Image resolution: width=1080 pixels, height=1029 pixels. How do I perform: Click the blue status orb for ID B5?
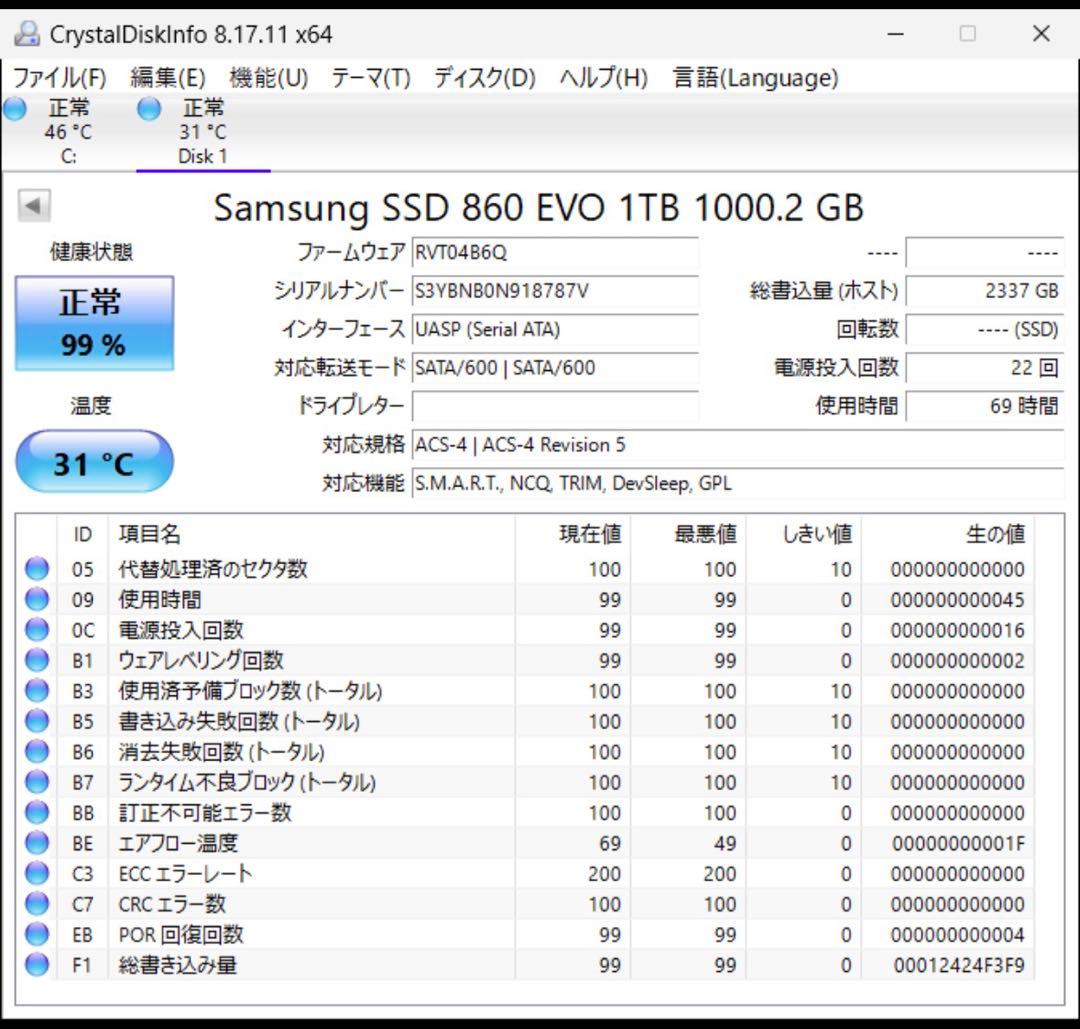coord(37,721)
